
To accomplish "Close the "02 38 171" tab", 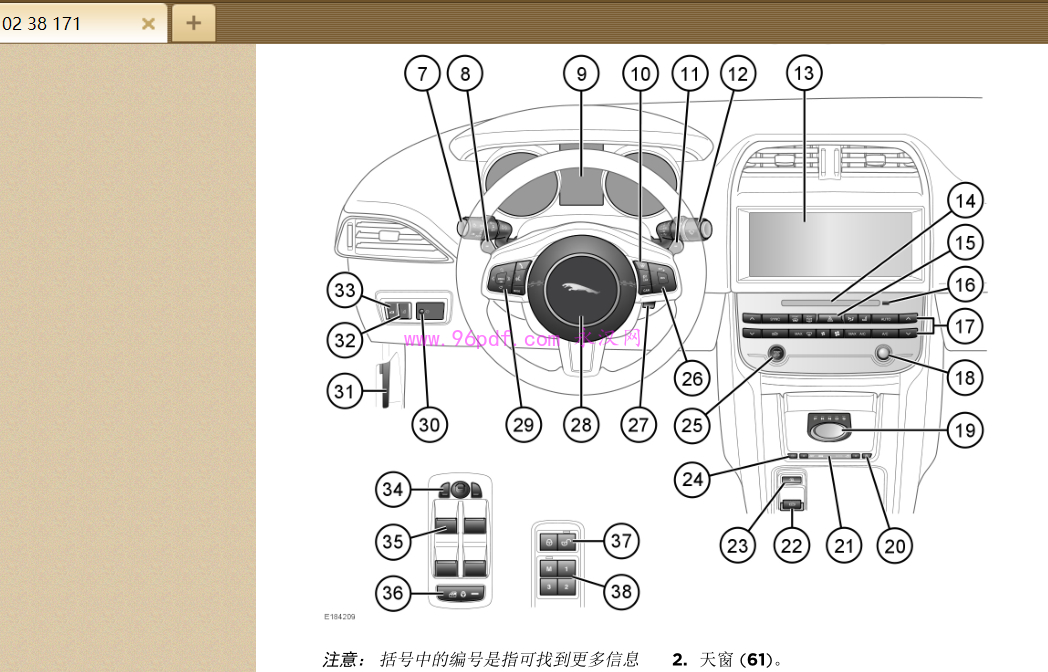I will pos(148,24).
